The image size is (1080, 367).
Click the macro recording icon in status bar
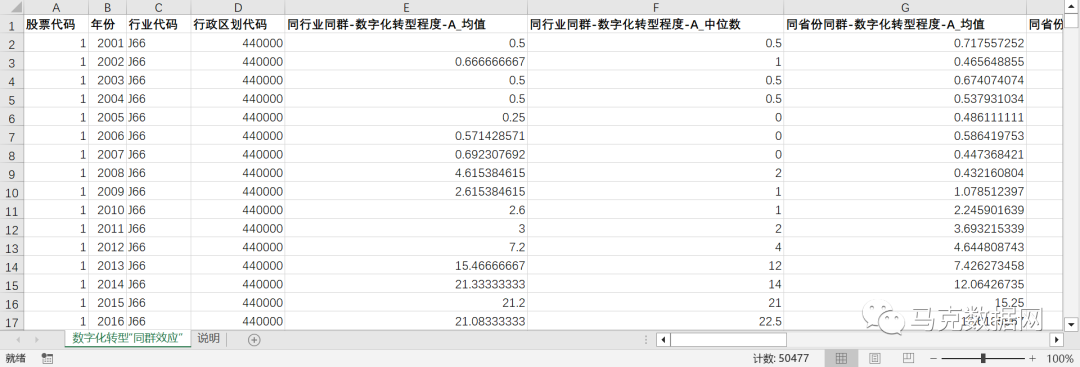click(x=48, y=358)
